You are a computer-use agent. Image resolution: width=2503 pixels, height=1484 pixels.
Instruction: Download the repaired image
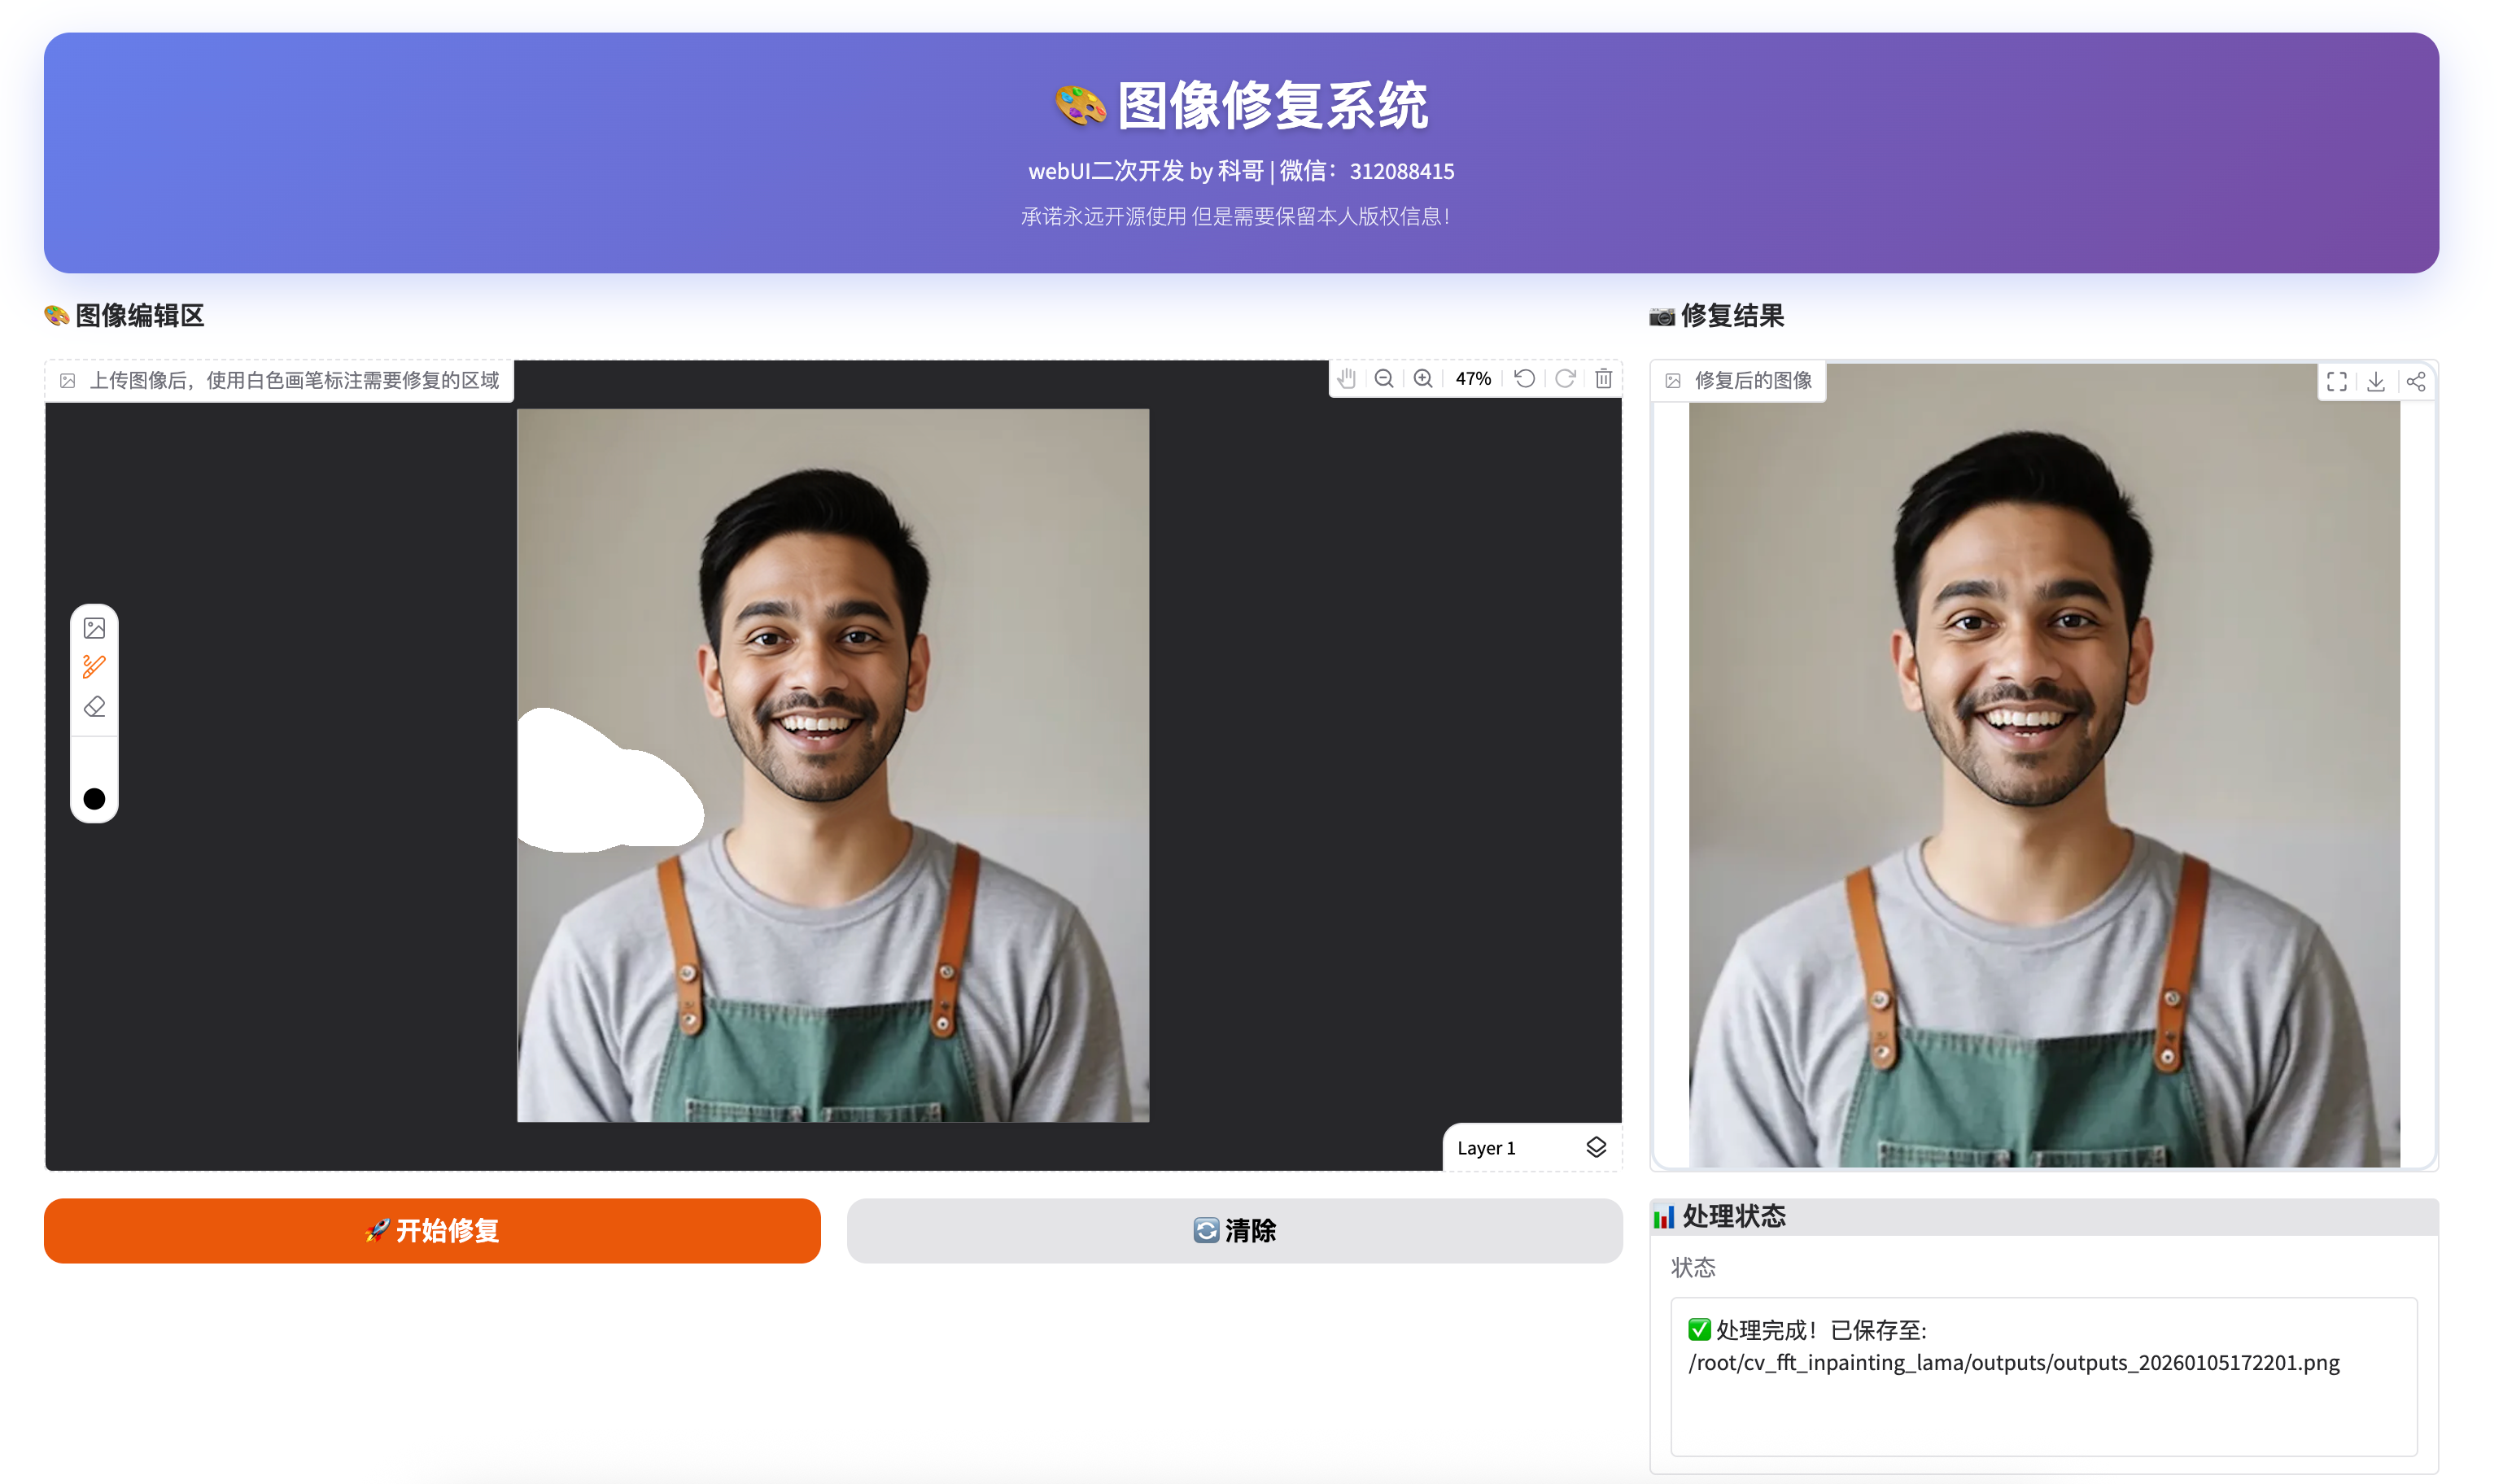[x=2377, y=381]
